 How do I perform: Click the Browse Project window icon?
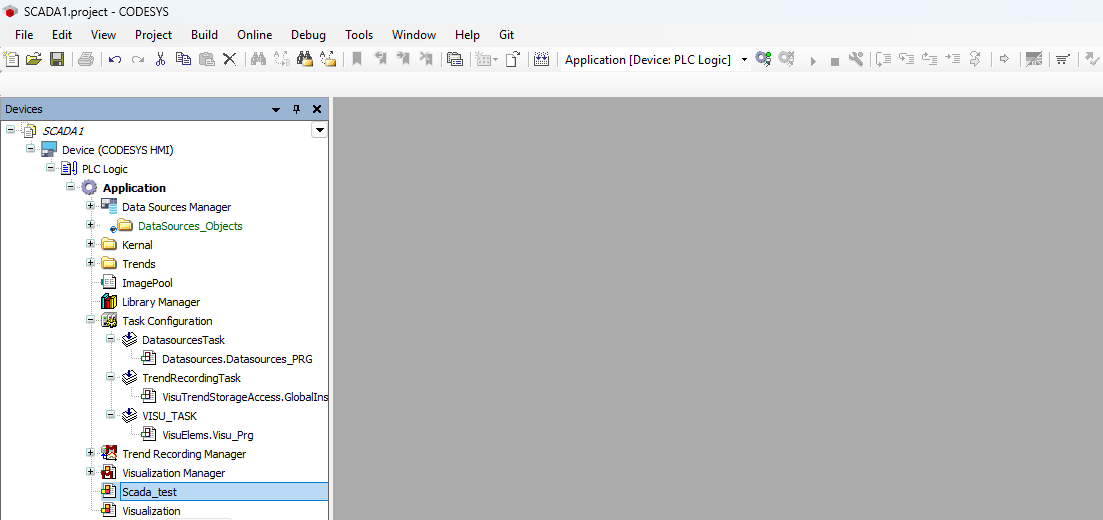(455, 60)
